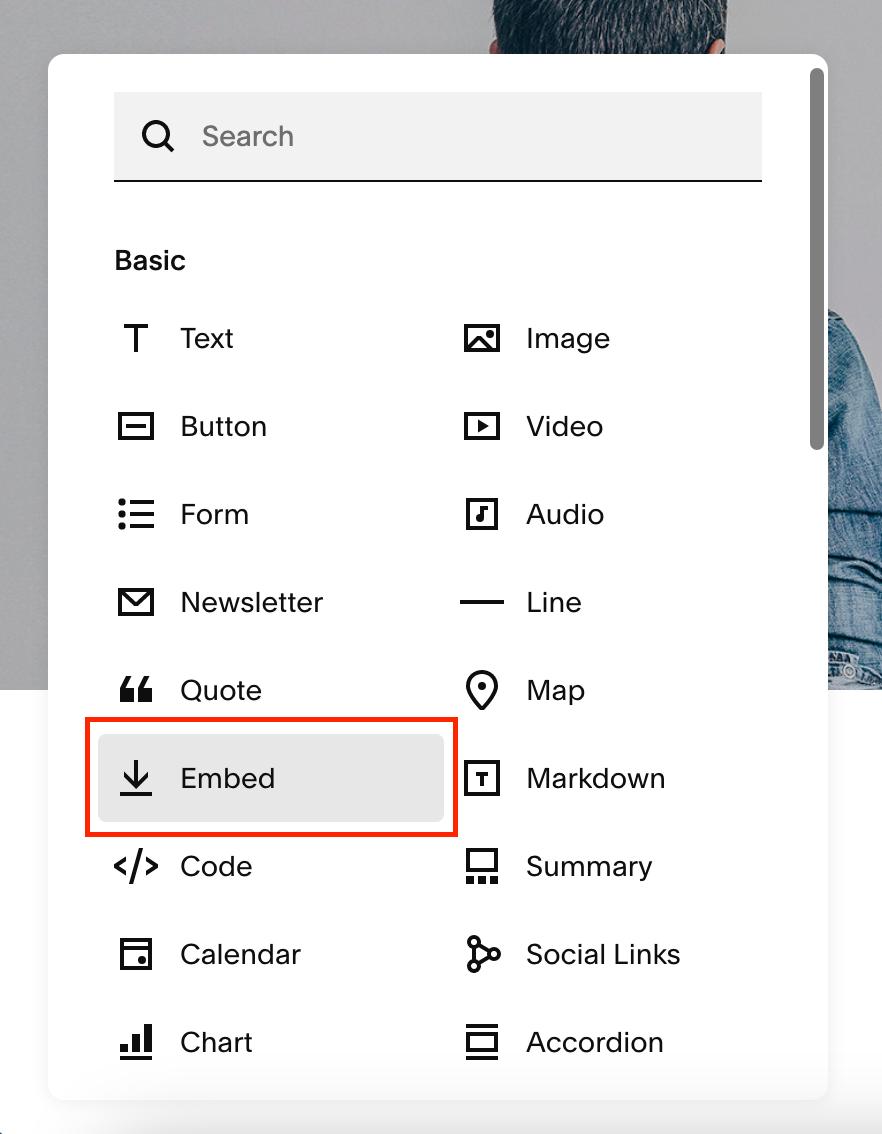Click the Summary label

coord(589,867)
